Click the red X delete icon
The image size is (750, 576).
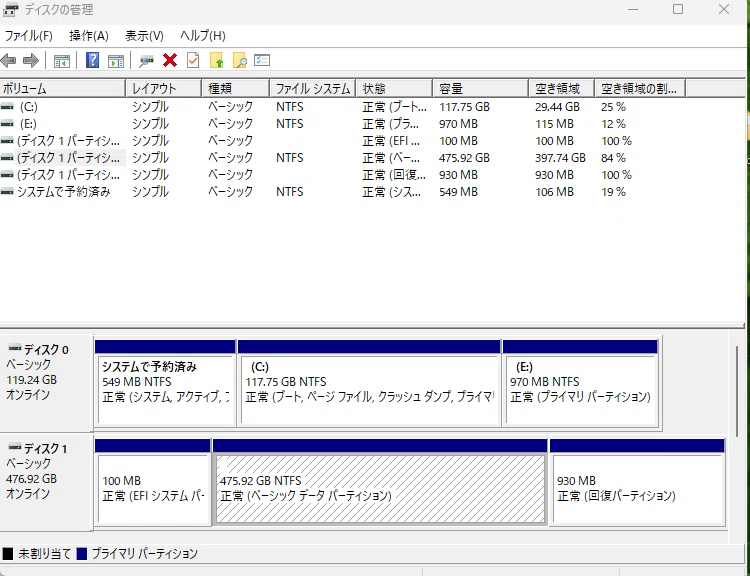click(x=170, y=60)
